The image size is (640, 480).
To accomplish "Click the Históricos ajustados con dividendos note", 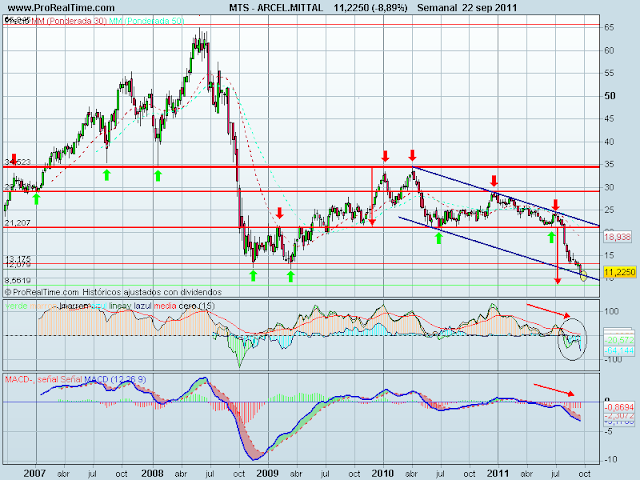I will (152, 292).
